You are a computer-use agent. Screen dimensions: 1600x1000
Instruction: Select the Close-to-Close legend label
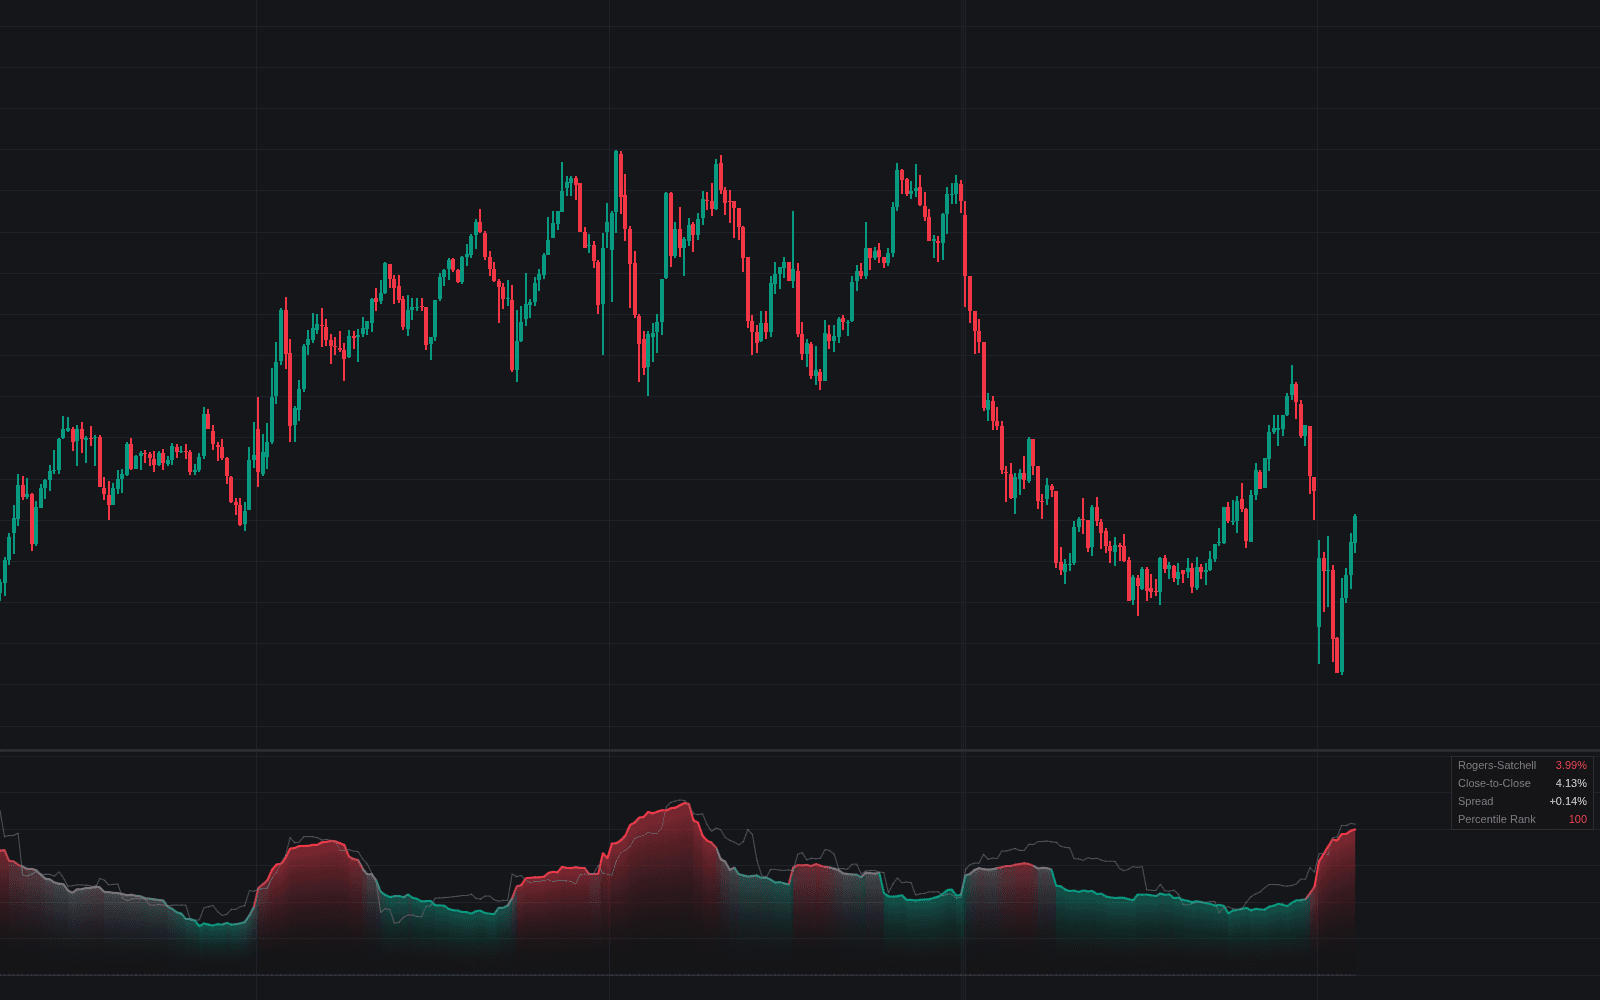1494,783
